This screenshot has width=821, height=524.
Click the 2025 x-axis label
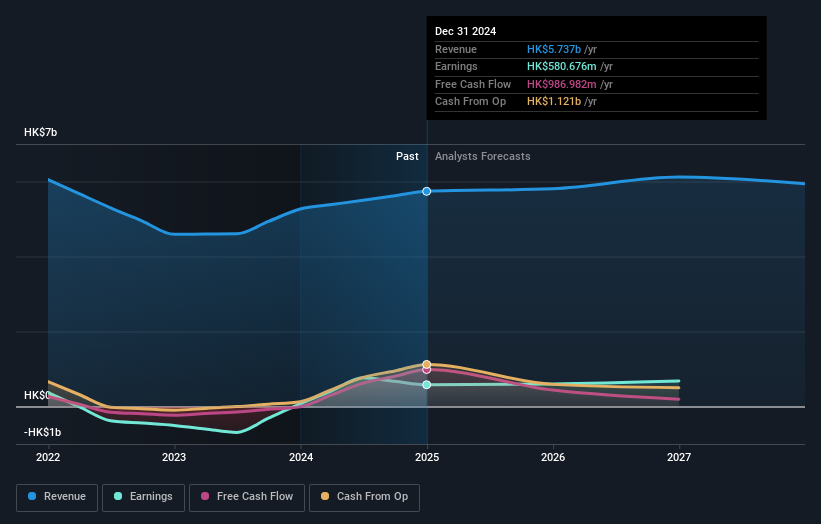click(427, 457)
